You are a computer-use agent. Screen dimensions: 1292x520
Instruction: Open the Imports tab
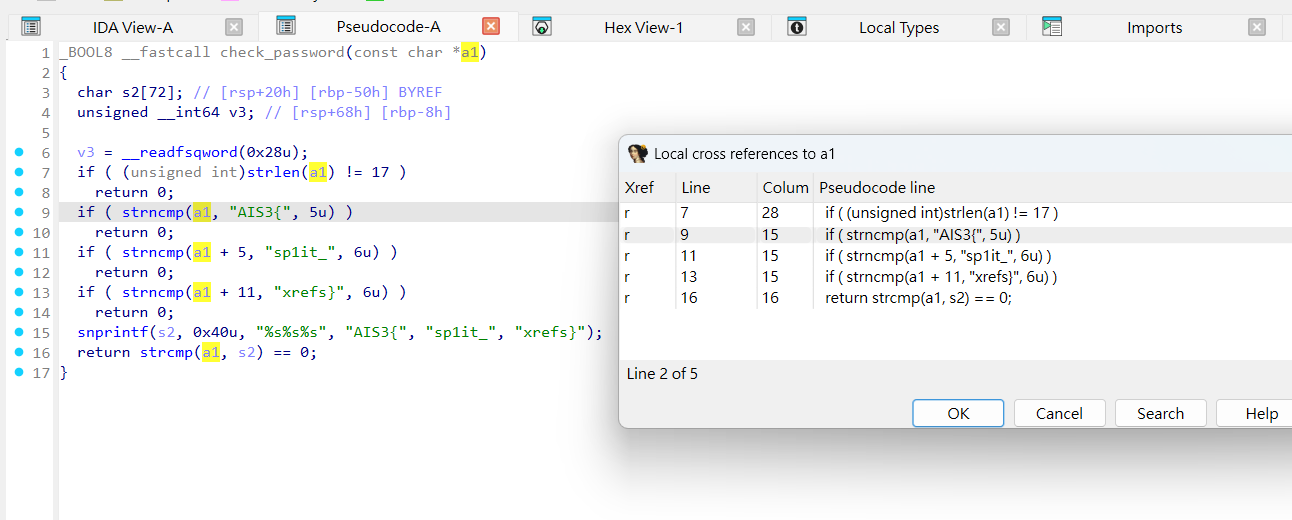pyautogui.click(x=1154, y=27)
